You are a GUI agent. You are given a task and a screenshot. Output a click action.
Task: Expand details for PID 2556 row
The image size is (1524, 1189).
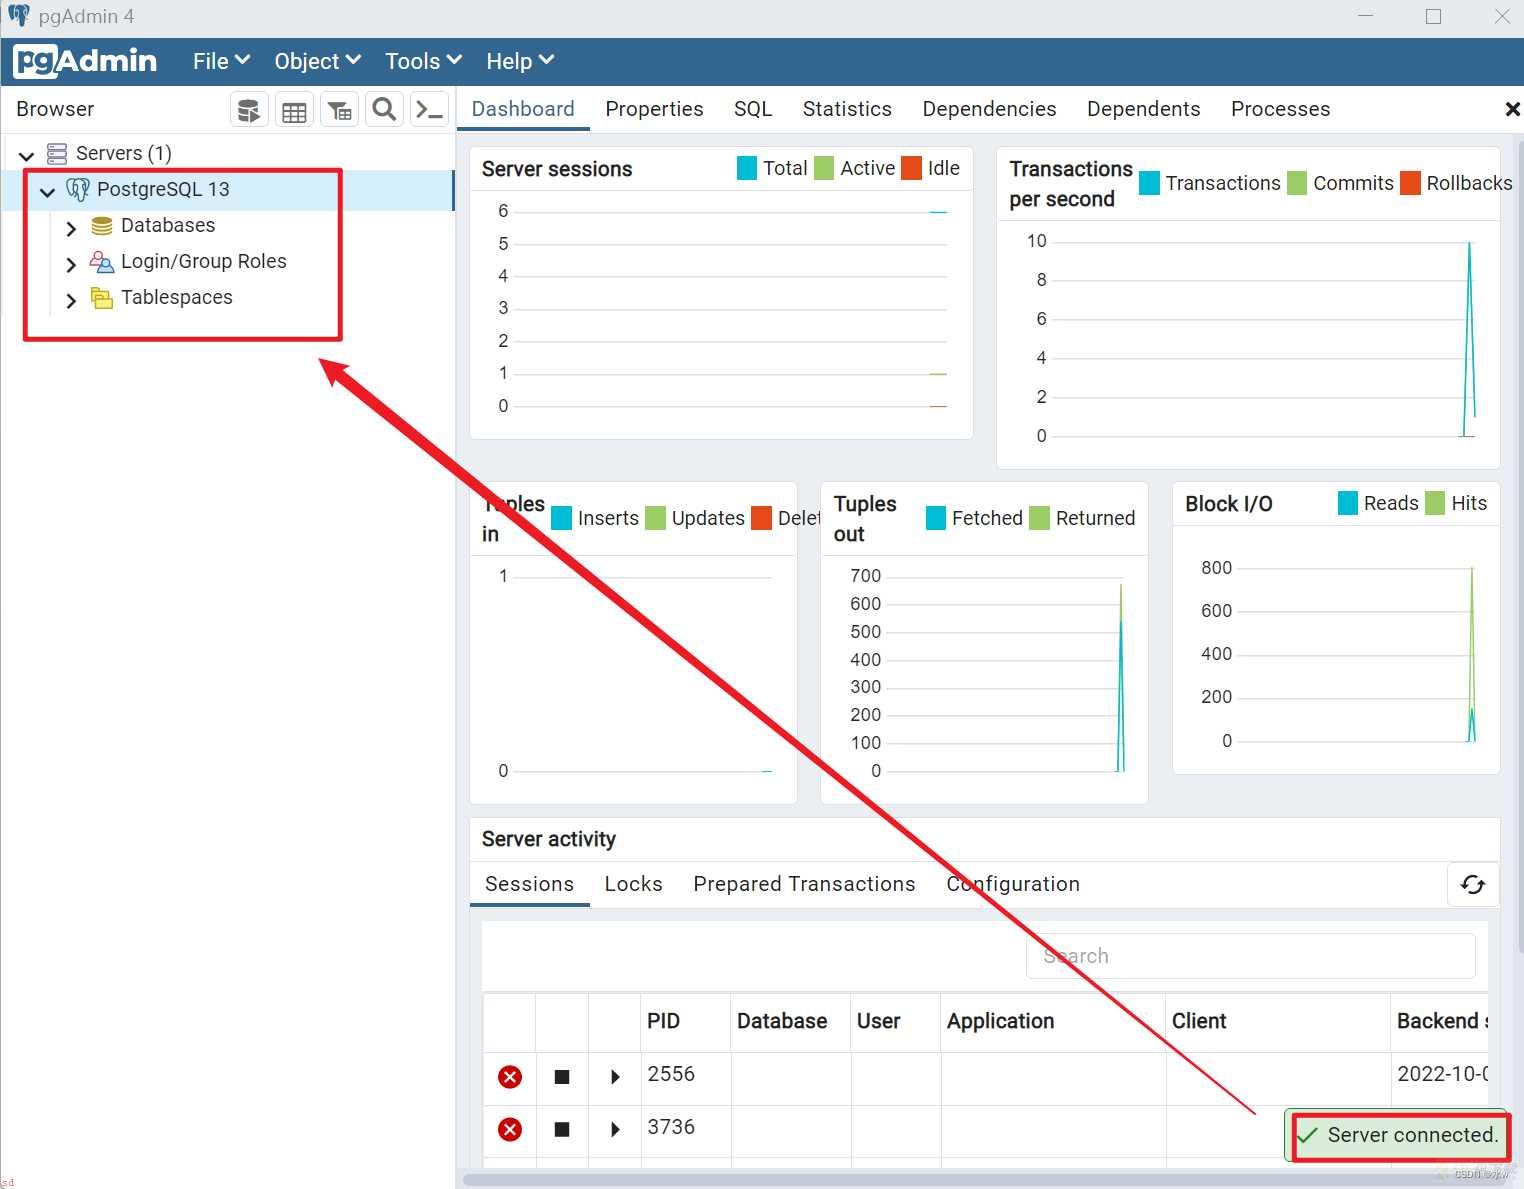click(x=615, y=1077)
